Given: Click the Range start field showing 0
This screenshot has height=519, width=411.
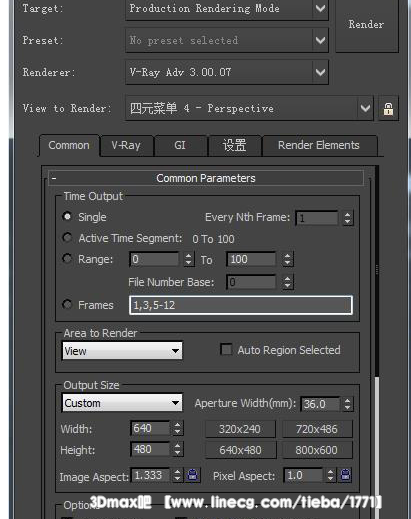Looking at the screenshot, I should tap(154, 259).
